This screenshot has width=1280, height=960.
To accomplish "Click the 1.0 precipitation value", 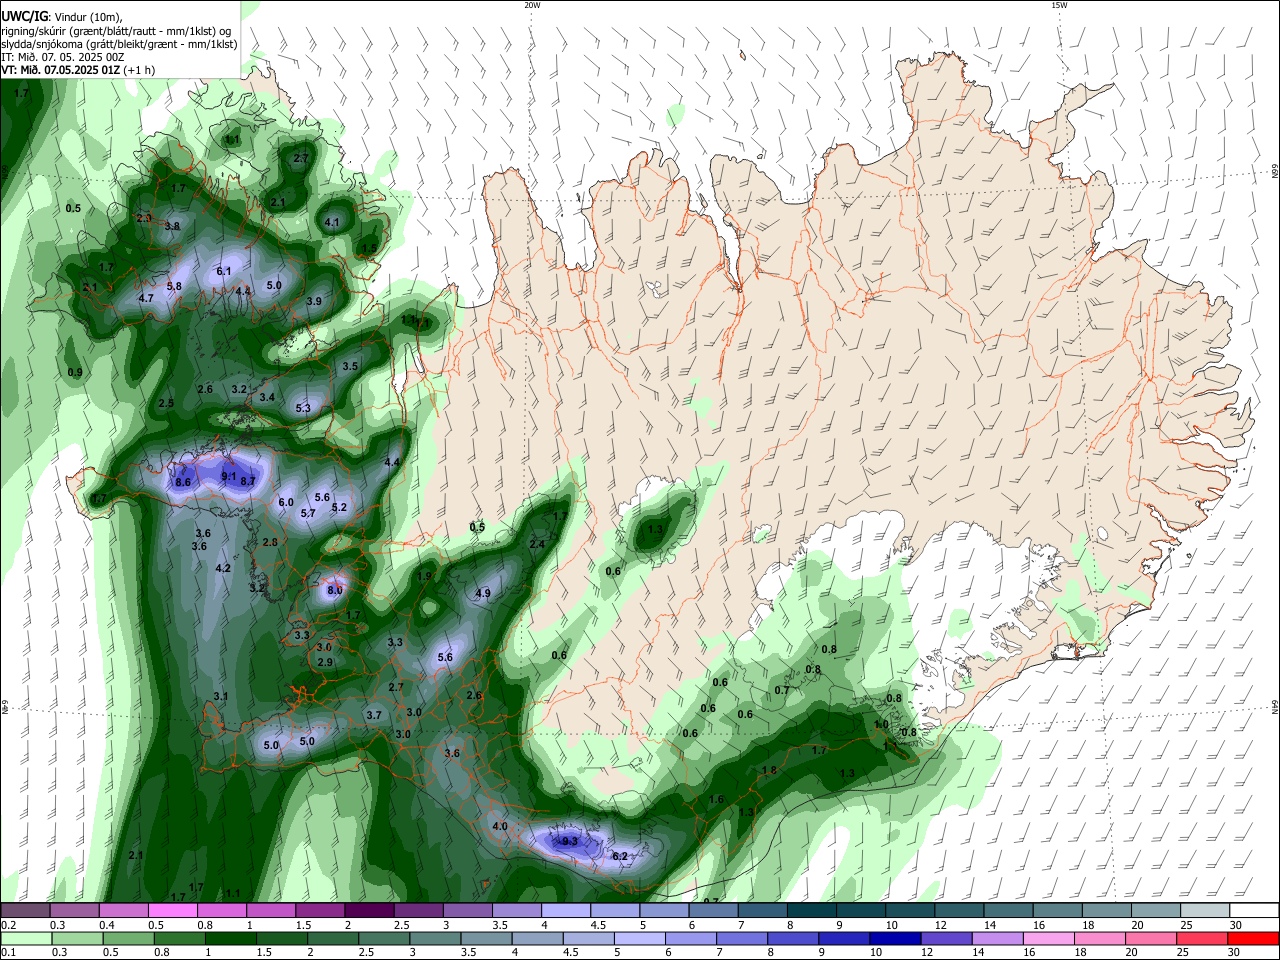I will coord(881,724).
